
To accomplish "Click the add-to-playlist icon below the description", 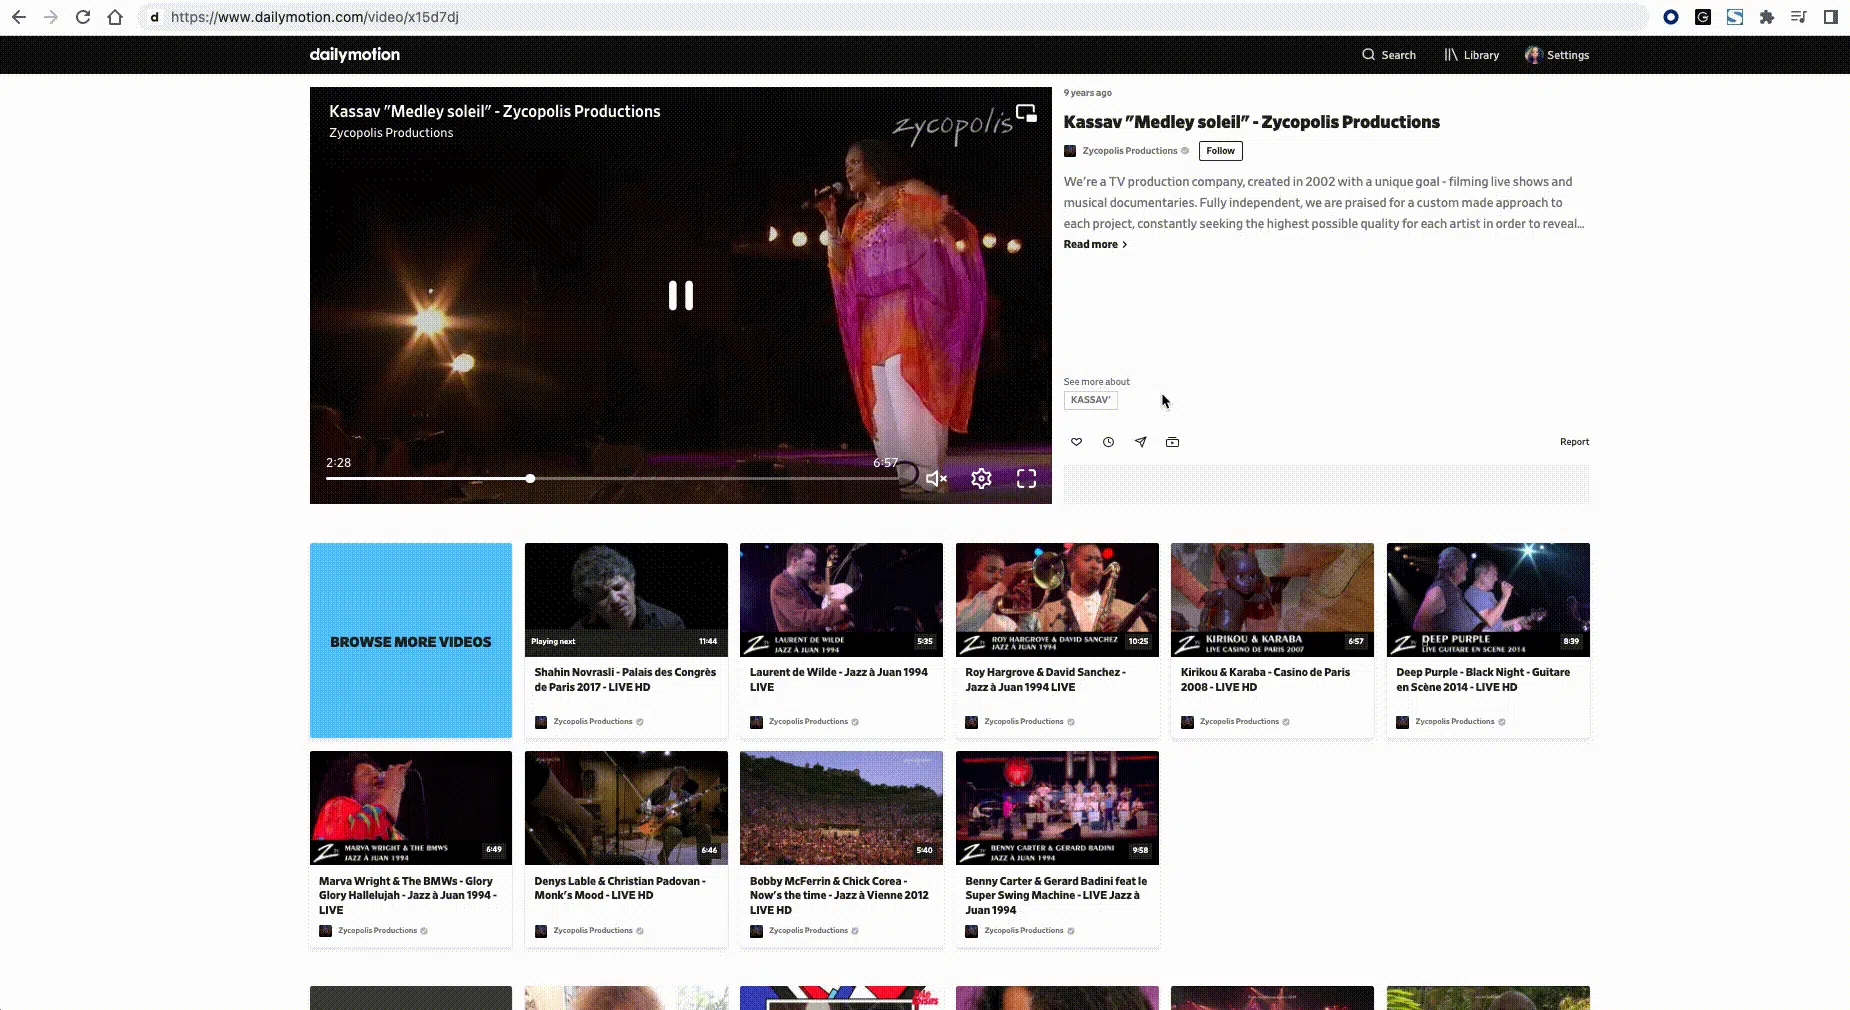I will (x=1172, y=442).
